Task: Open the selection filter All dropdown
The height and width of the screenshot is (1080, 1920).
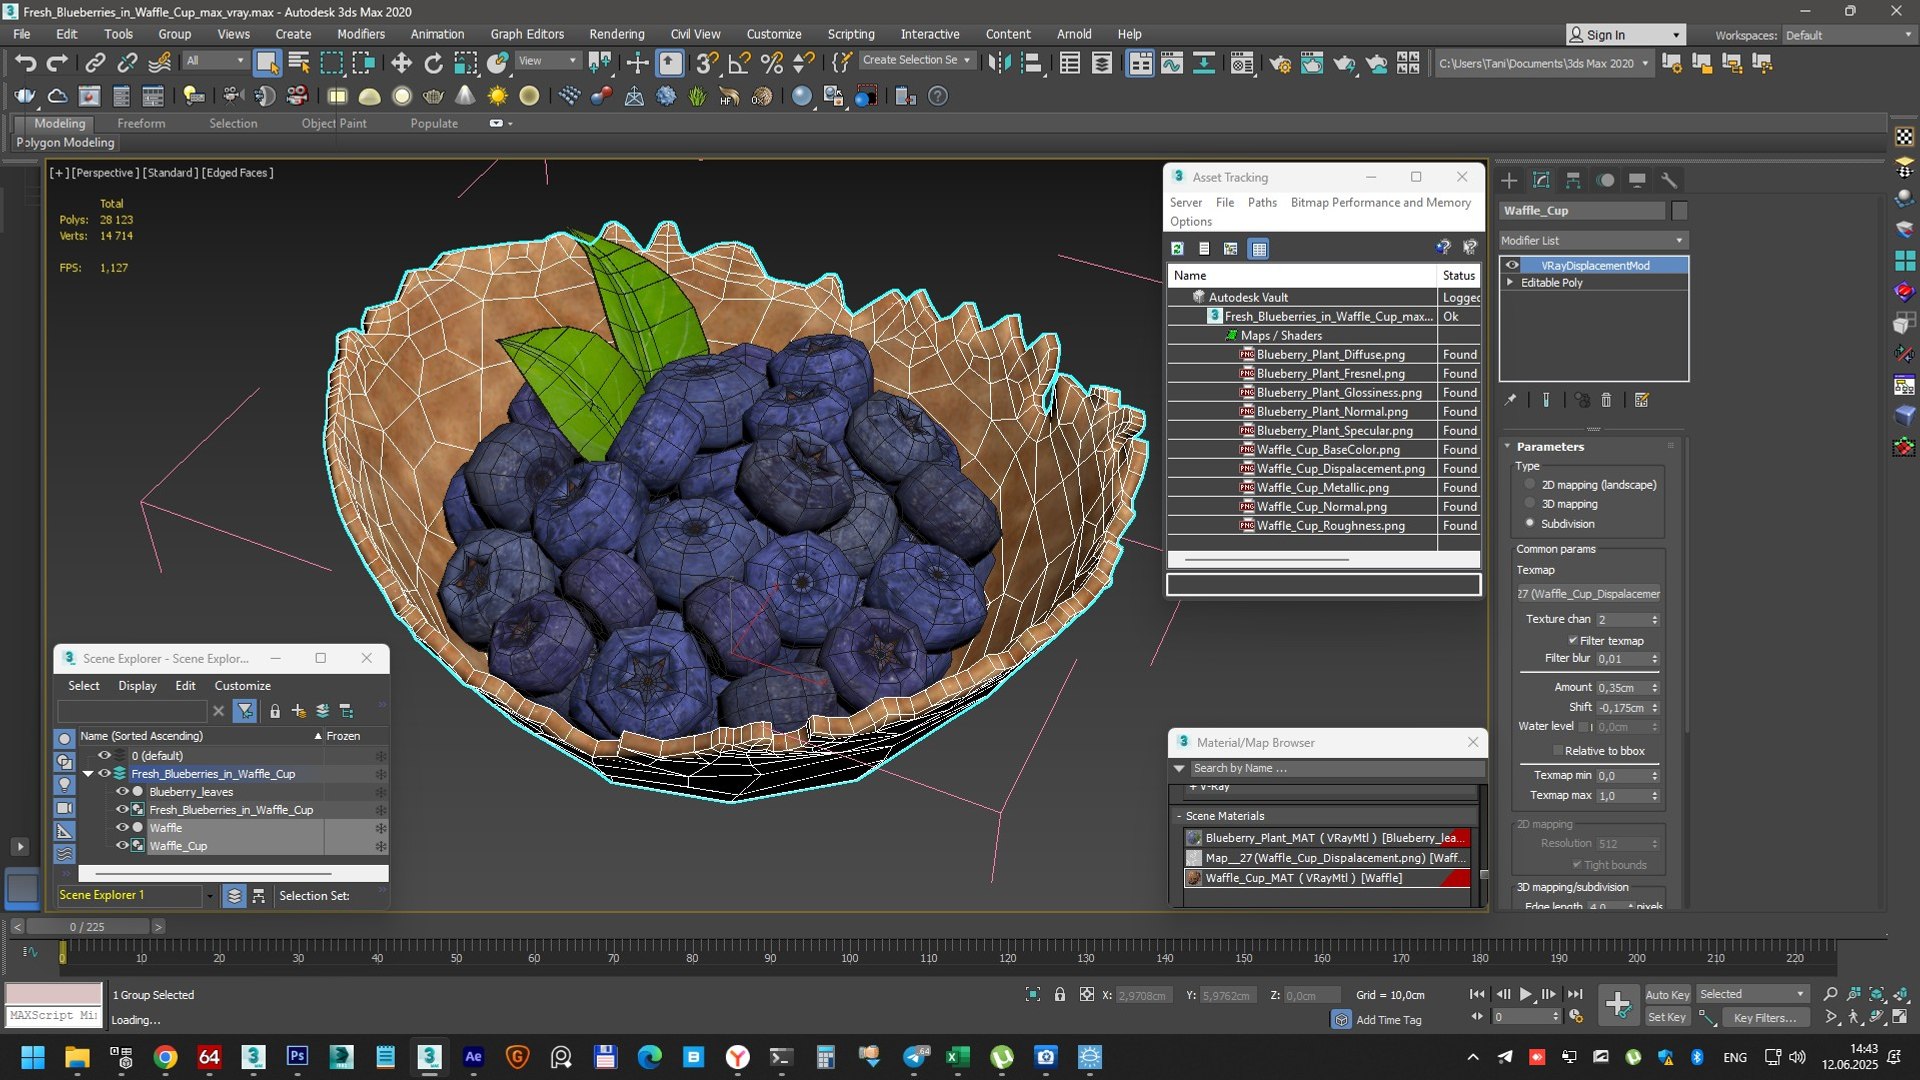Action: pyautogui.click(x=215, y=61)
